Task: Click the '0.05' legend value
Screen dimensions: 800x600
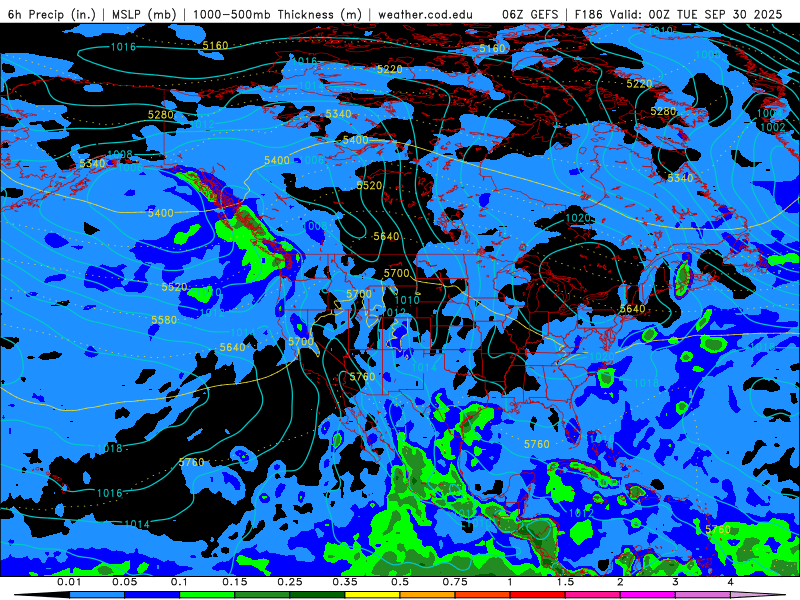Action: pos(124,582)
